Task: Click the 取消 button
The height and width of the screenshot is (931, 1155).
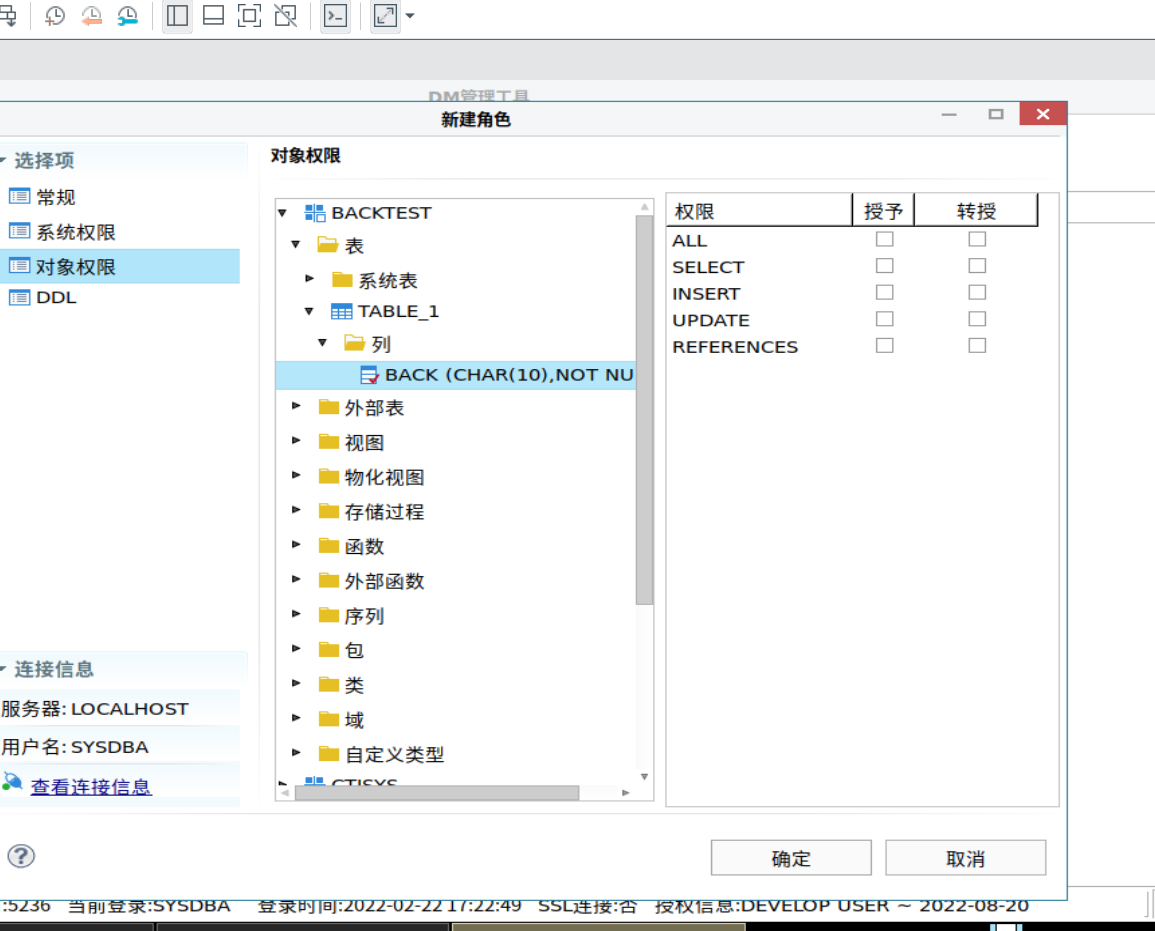Action: coord(966,858)
